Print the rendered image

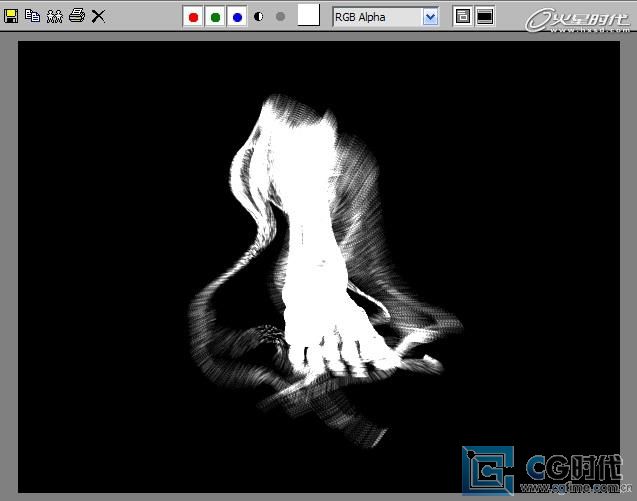(x=77, y=16)
